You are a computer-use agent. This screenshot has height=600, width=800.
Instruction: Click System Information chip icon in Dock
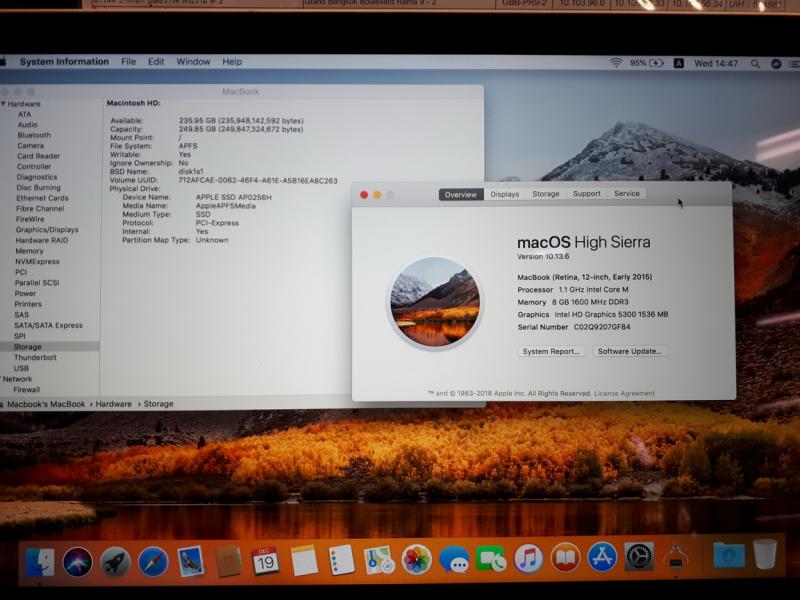(676, 557)
